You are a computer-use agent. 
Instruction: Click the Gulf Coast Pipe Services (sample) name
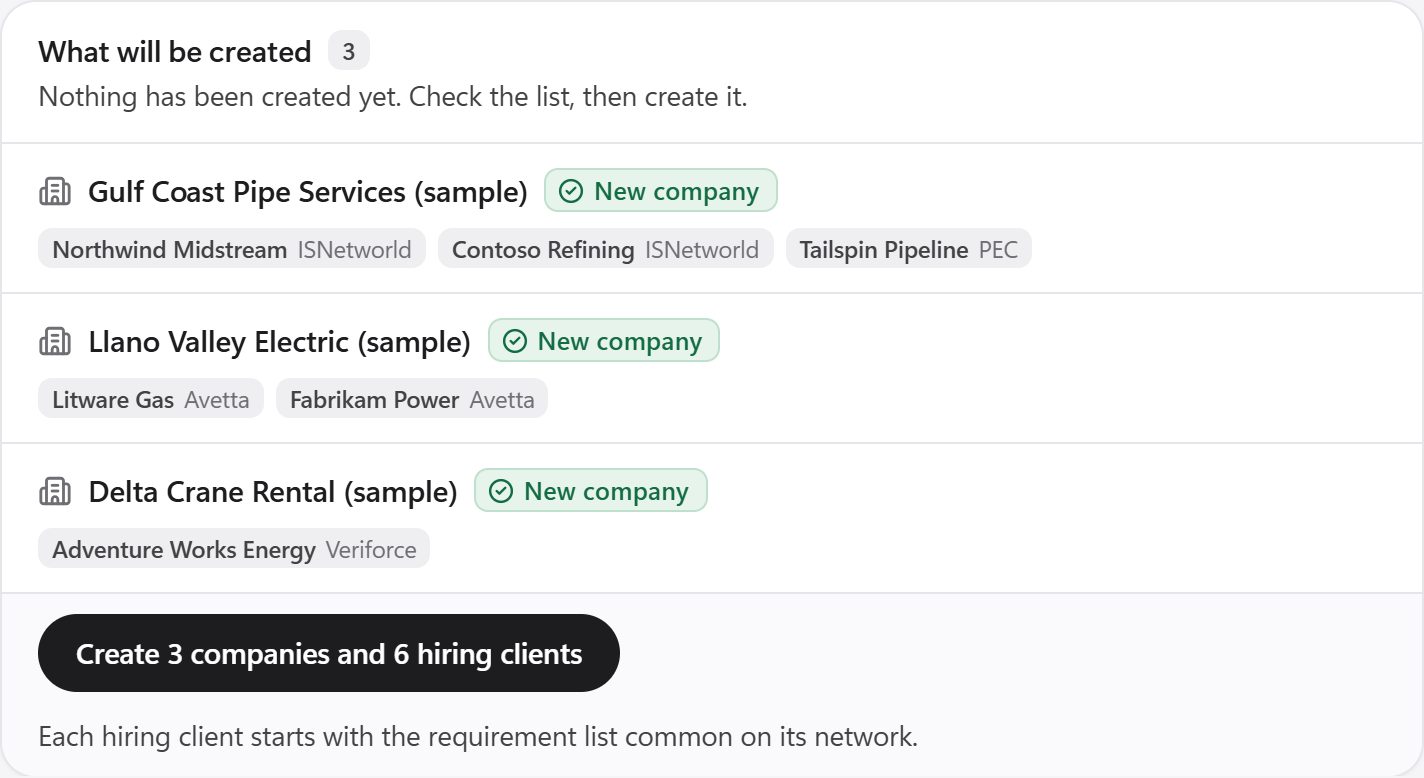point(308,192)
